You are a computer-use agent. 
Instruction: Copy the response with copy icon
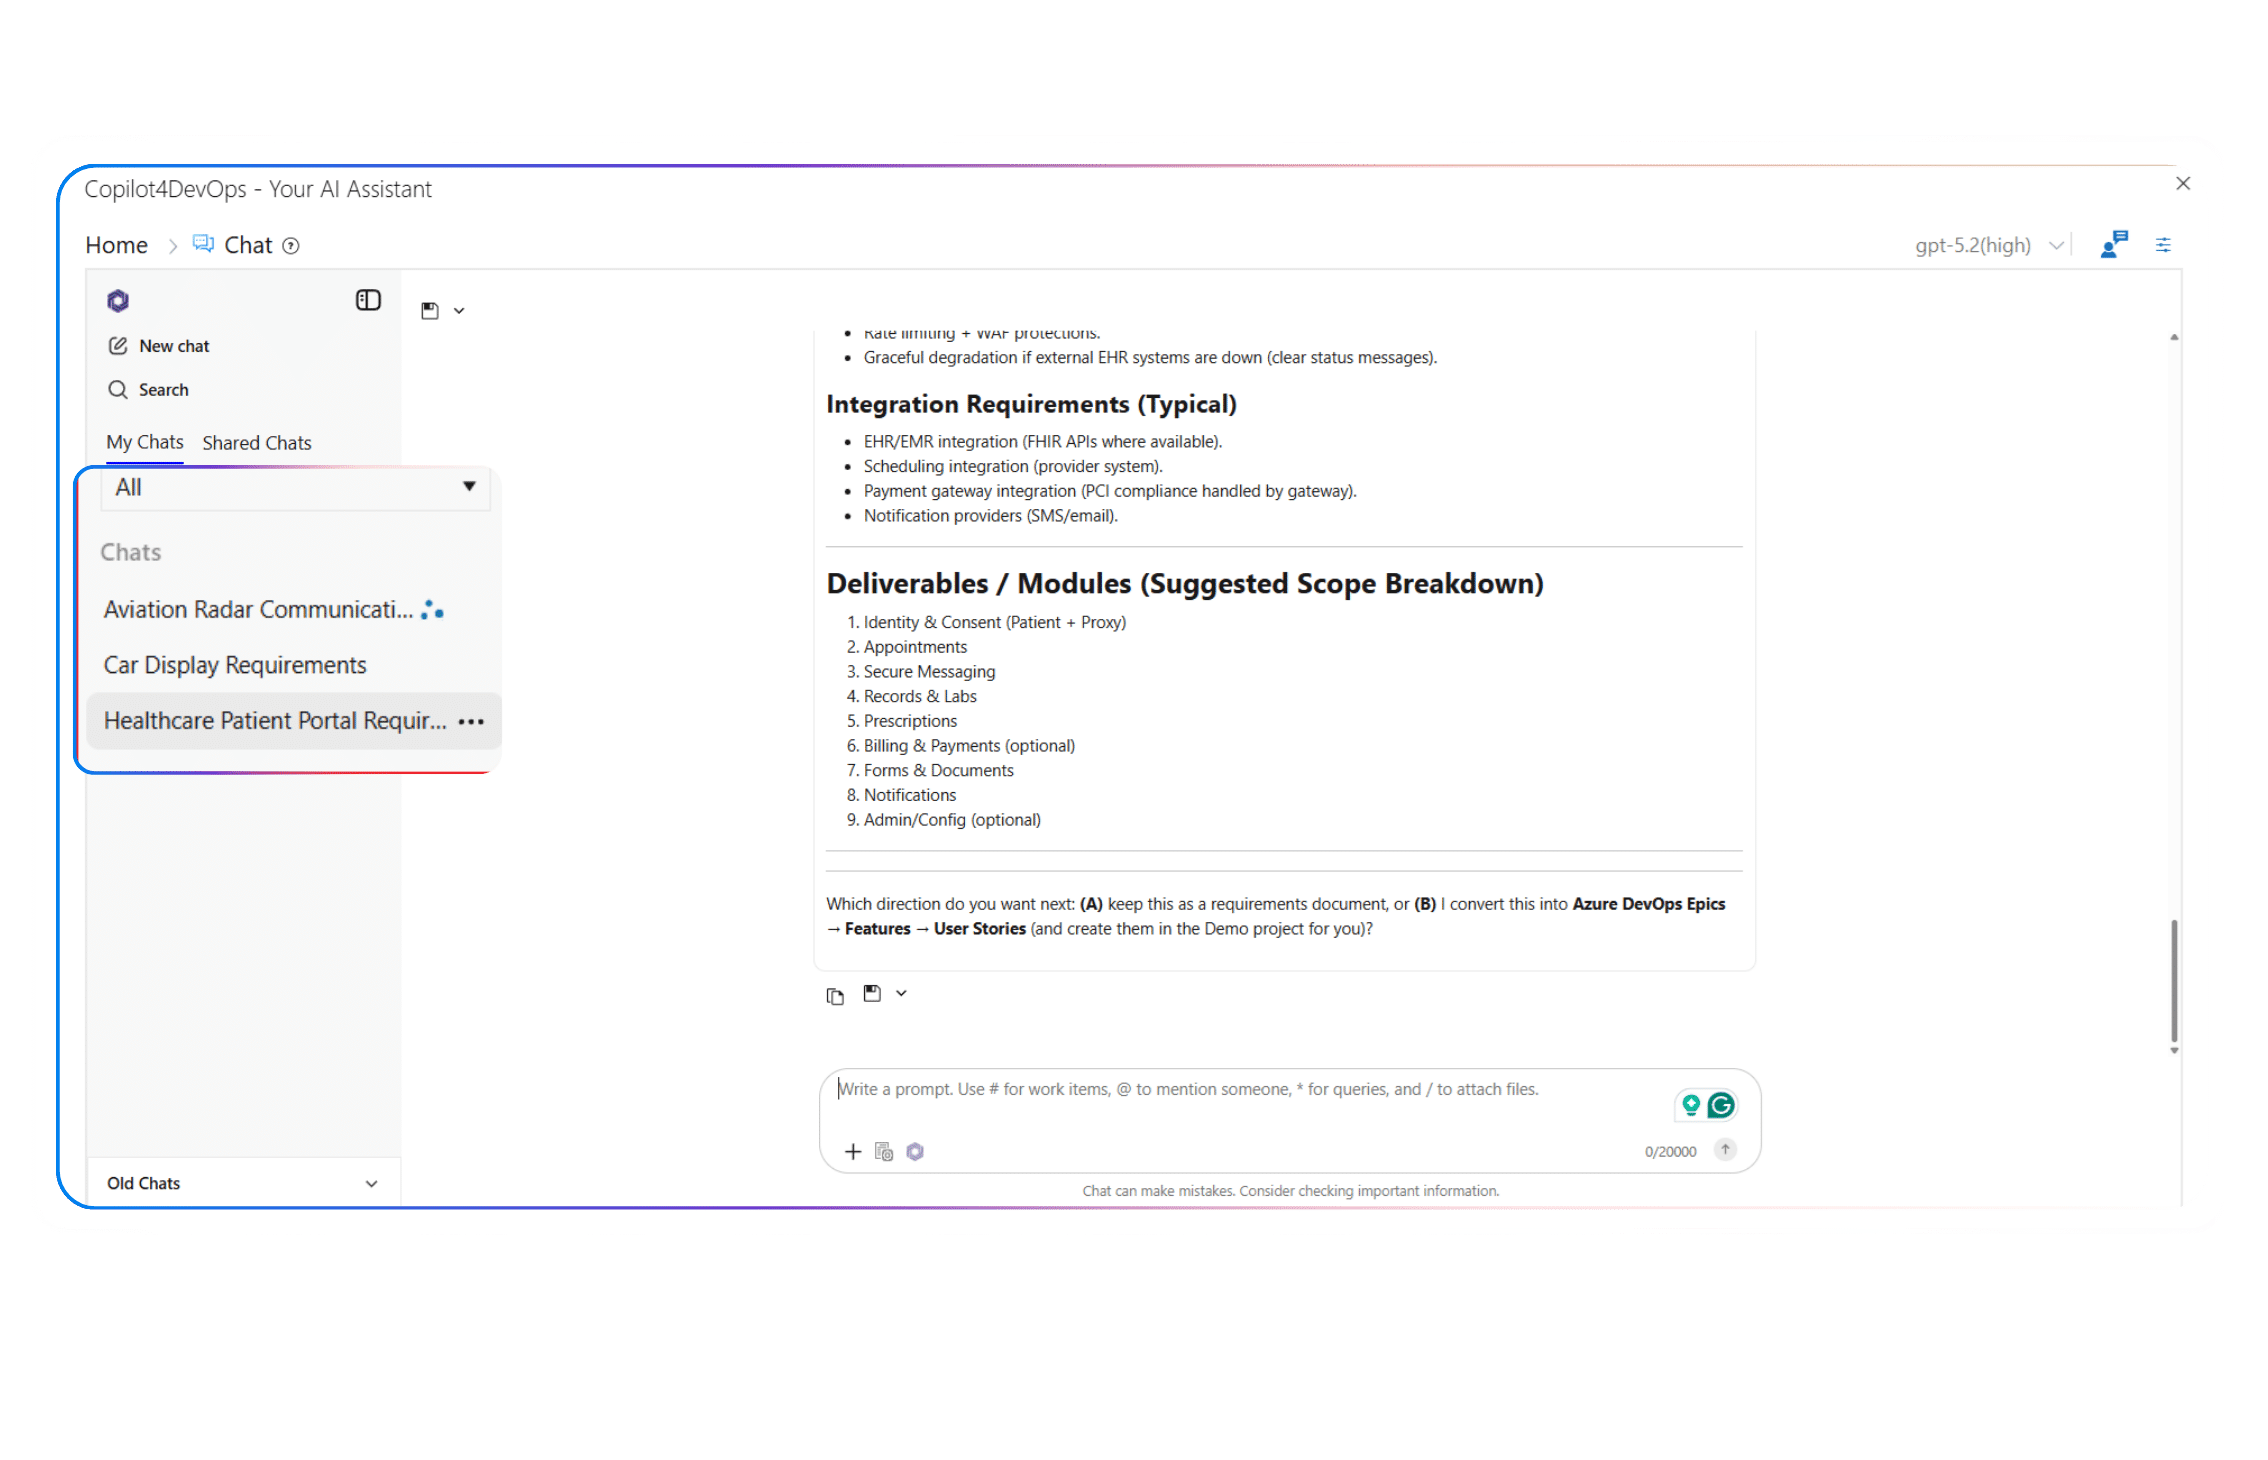[x=835, y=996]
